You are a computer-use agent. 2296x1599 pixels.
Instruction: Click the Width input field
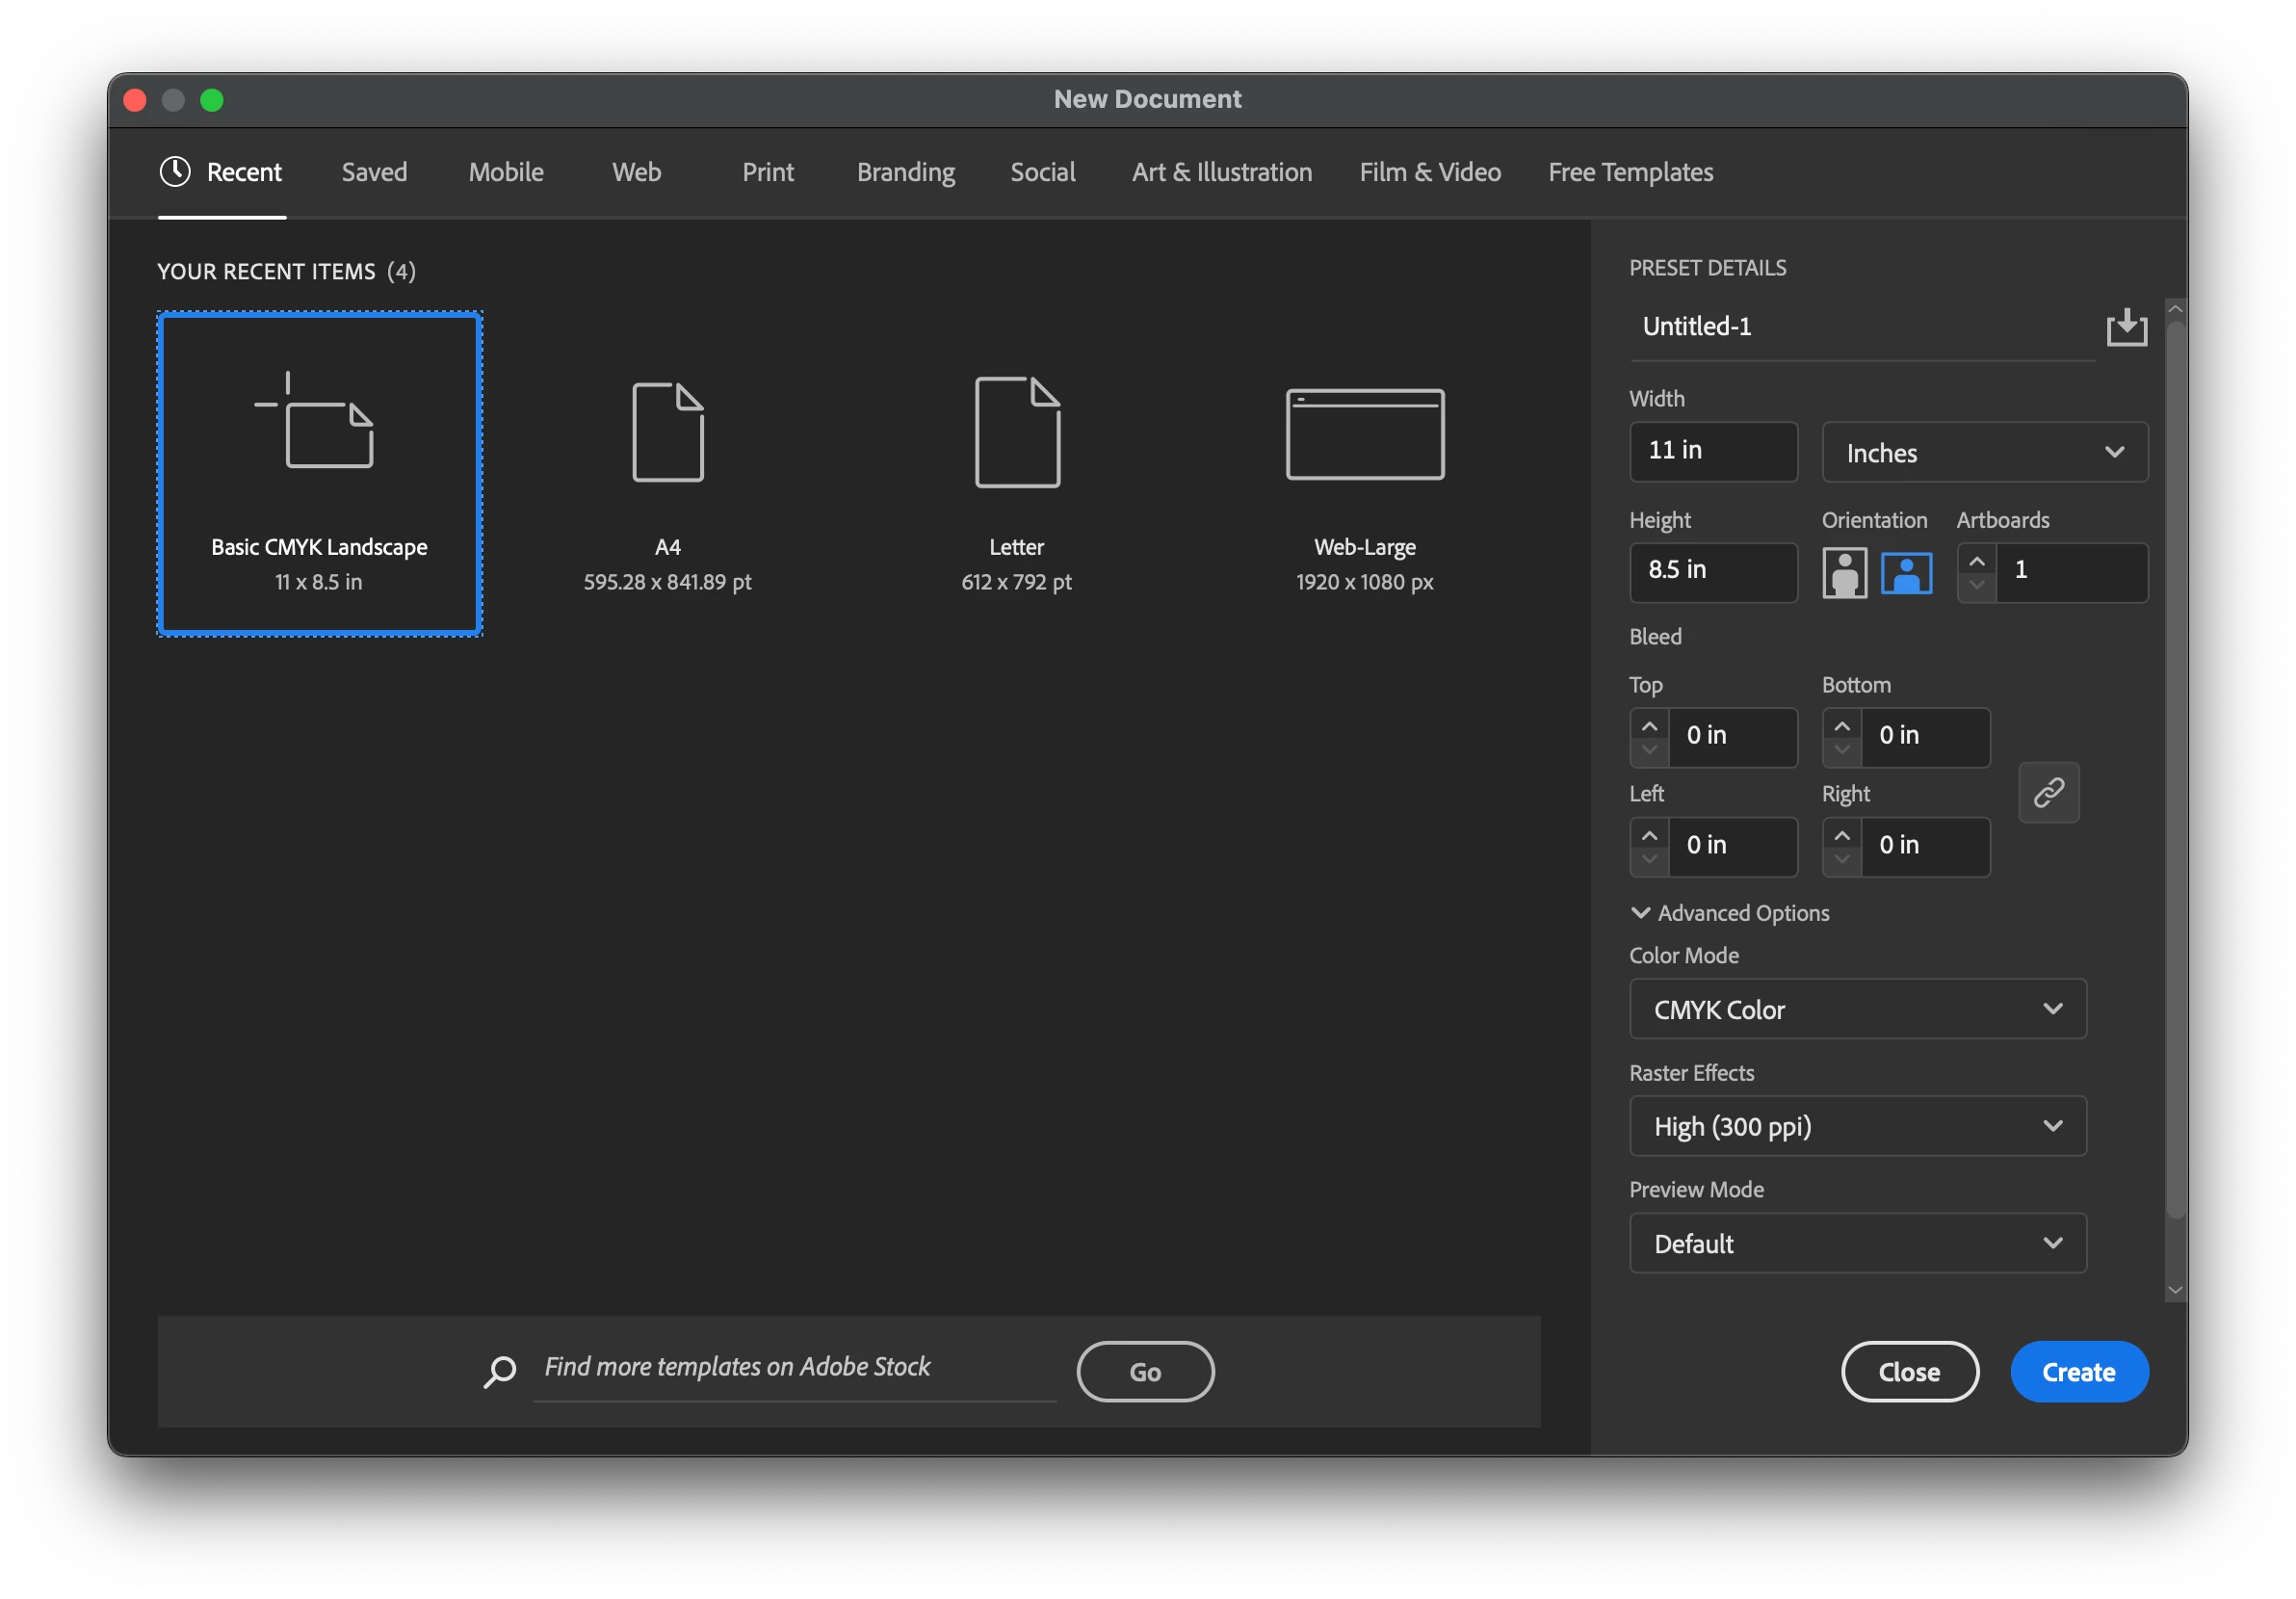1712,451
